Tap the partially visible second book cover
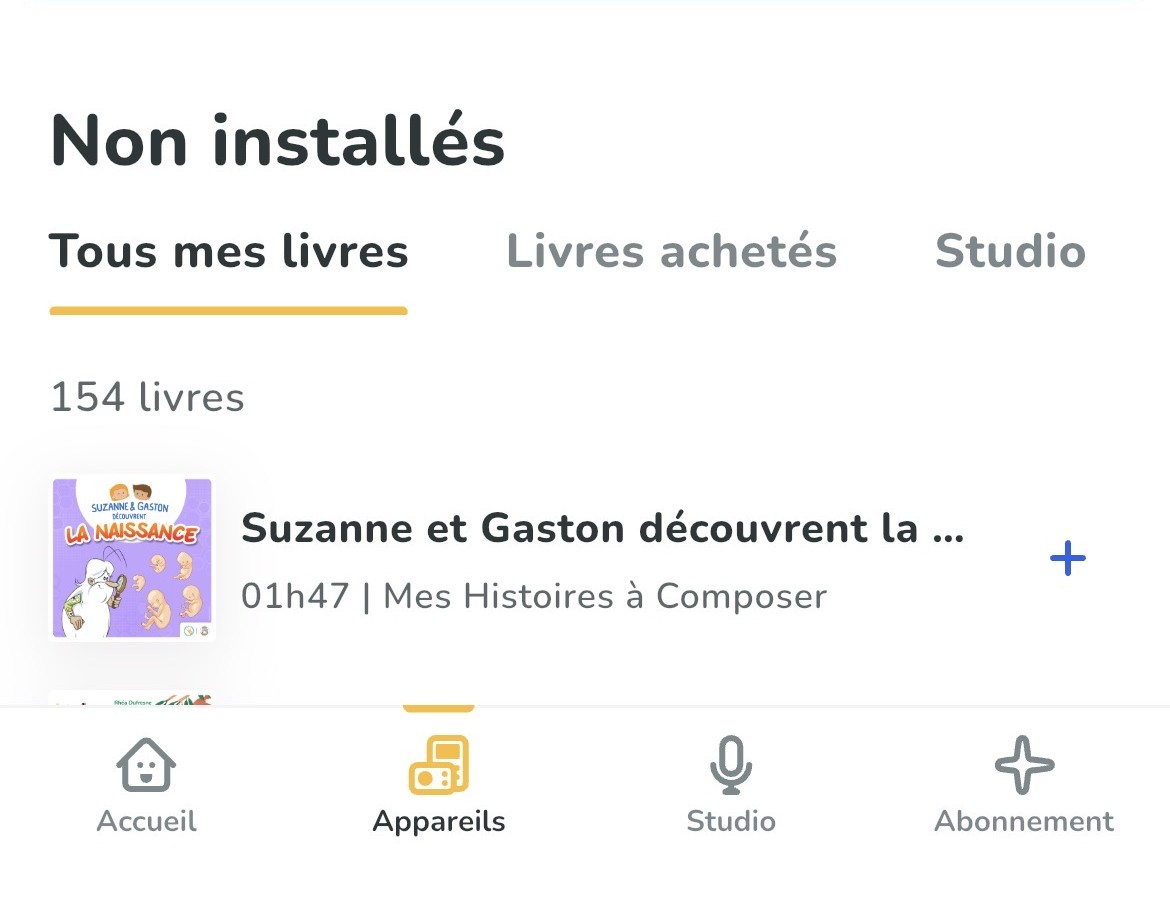Image resolution: width=1170 pixels, height=907 pixels. [x=132, y=699]
